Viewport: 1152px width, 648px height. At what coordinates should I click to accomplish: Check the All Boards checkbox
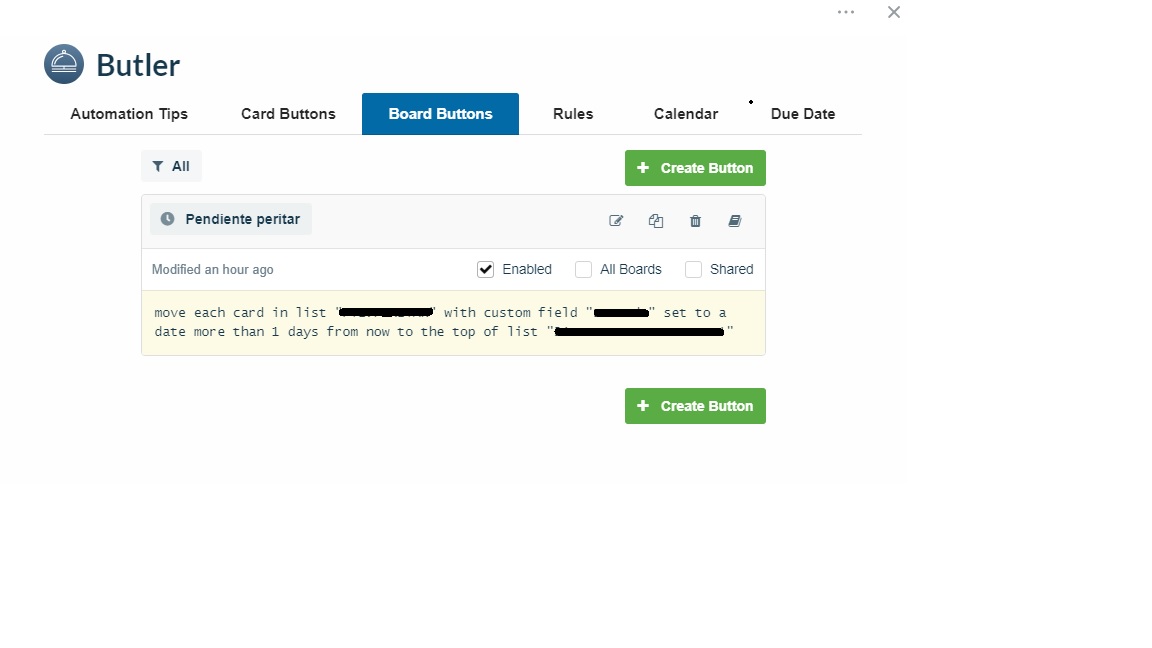click(583, 270)
